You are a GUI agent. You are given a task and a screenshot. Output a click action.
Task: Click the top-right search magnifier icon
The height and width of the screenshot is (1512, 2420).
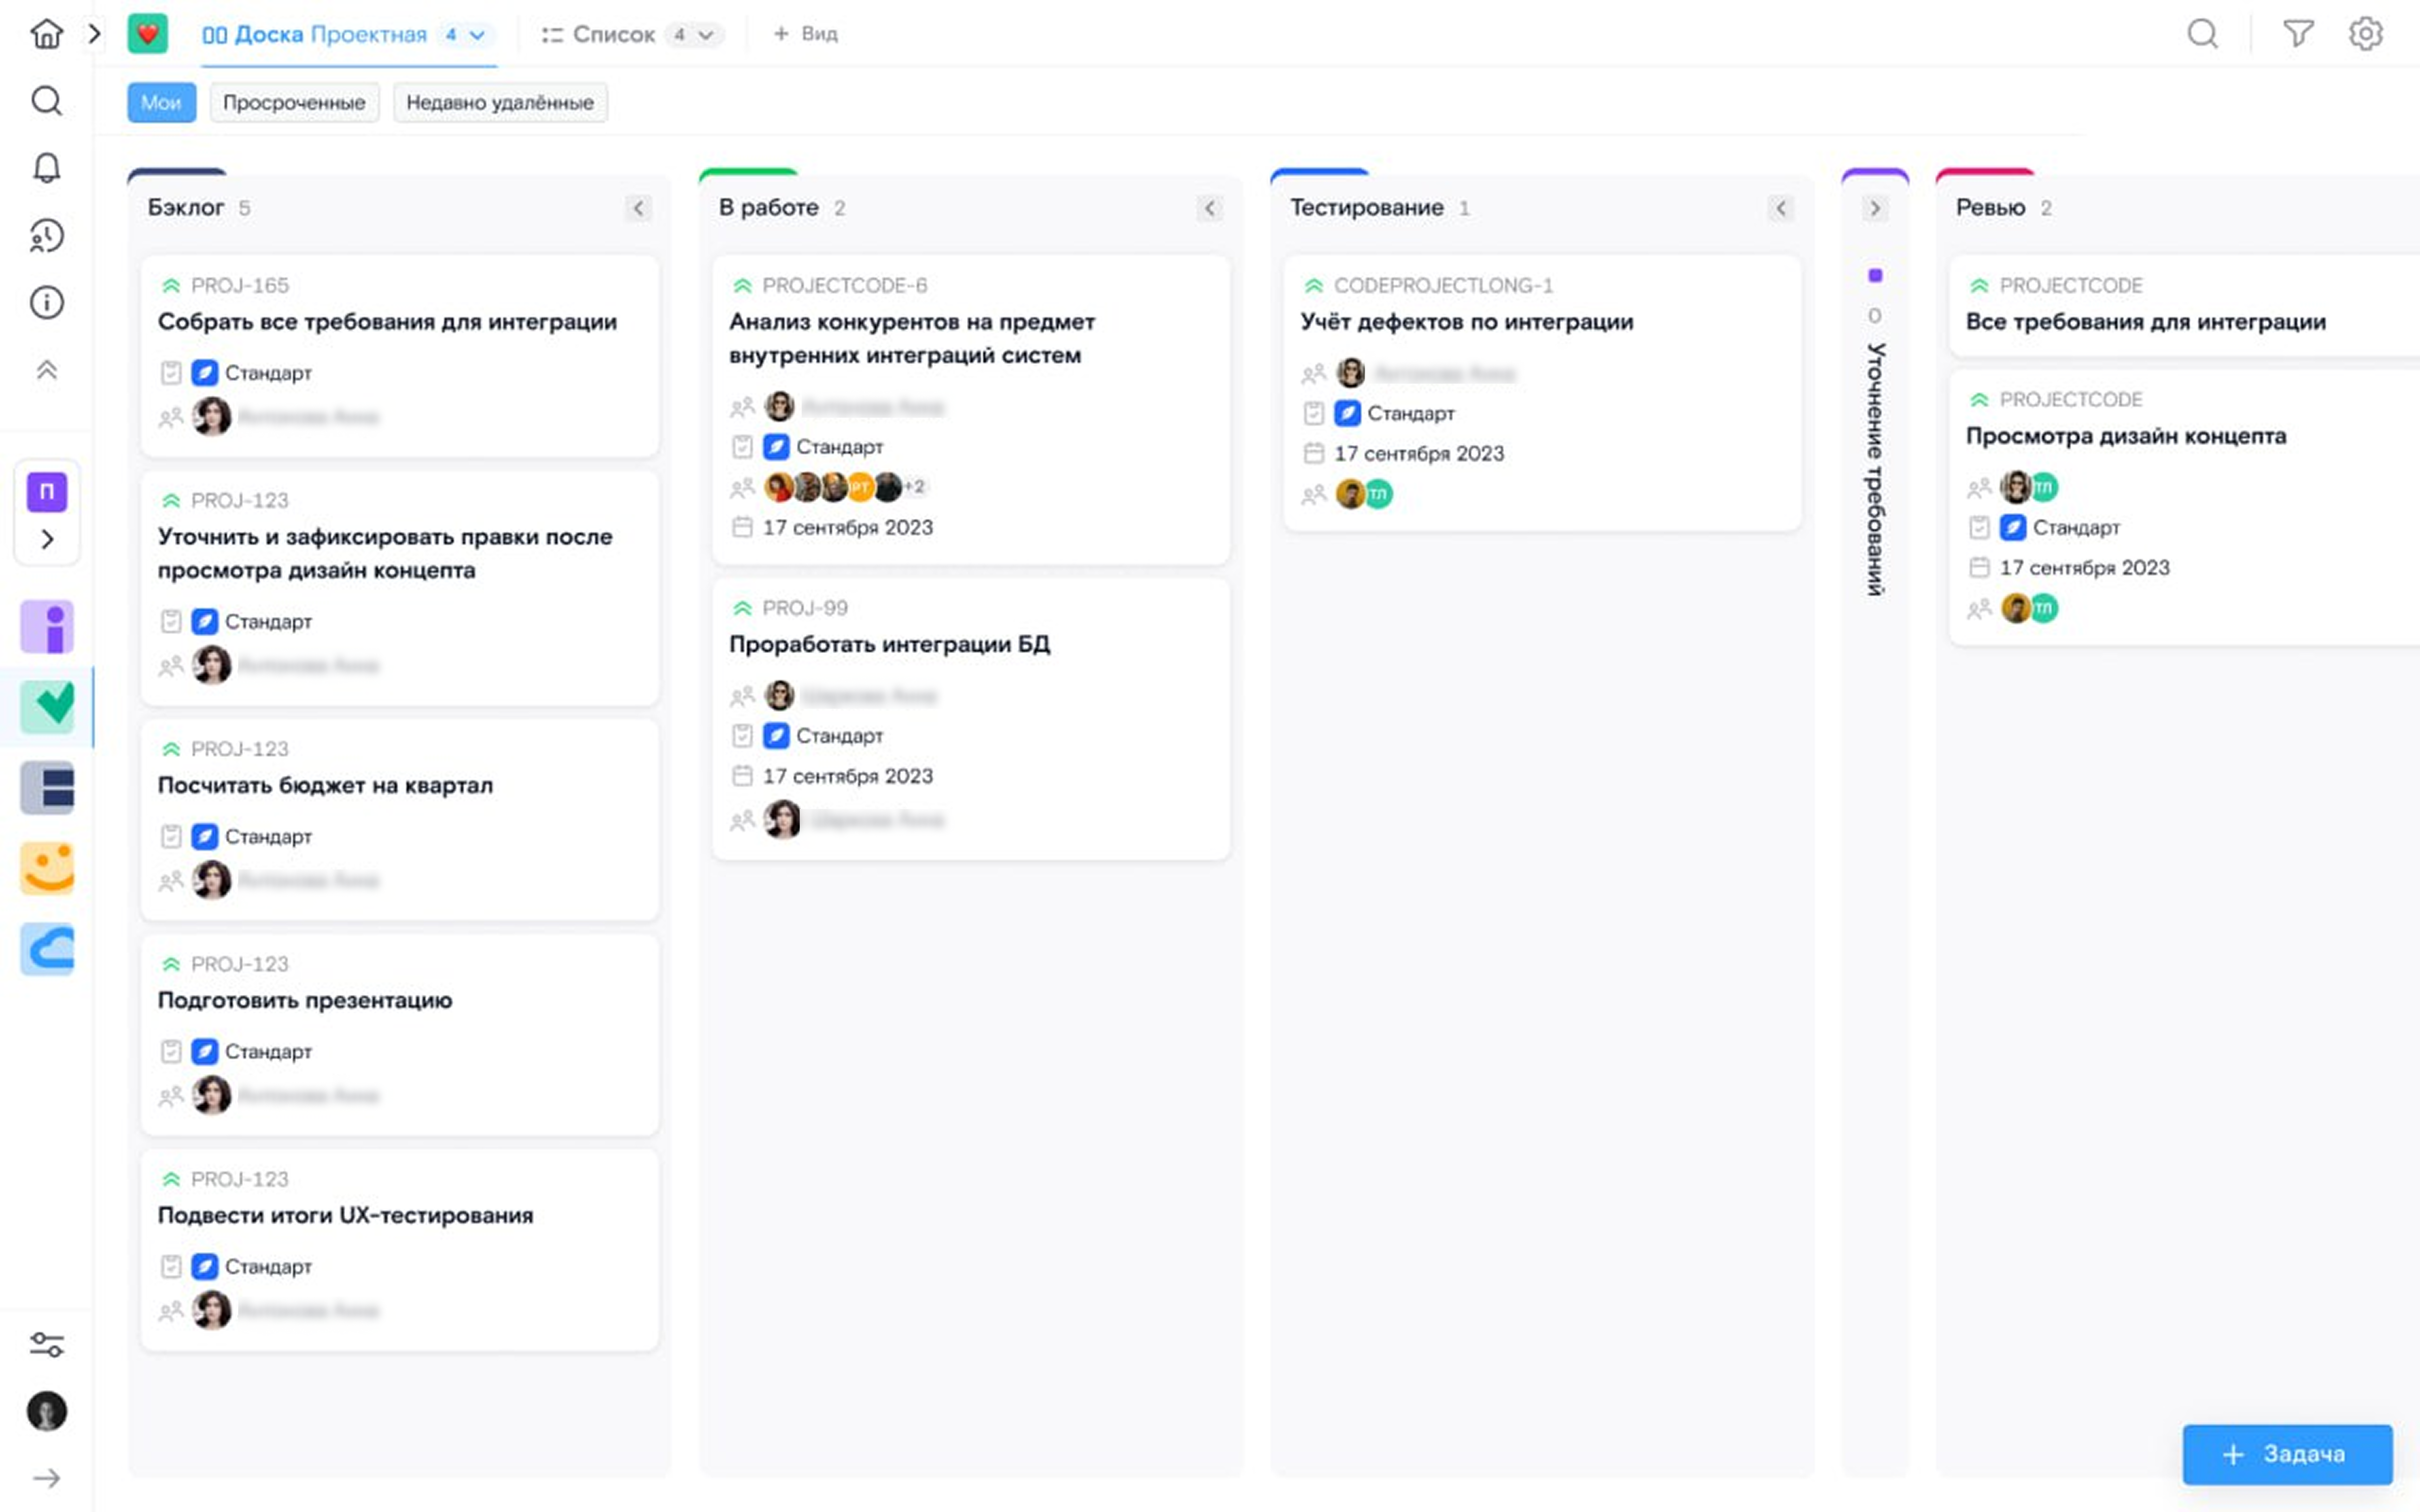2202,34
